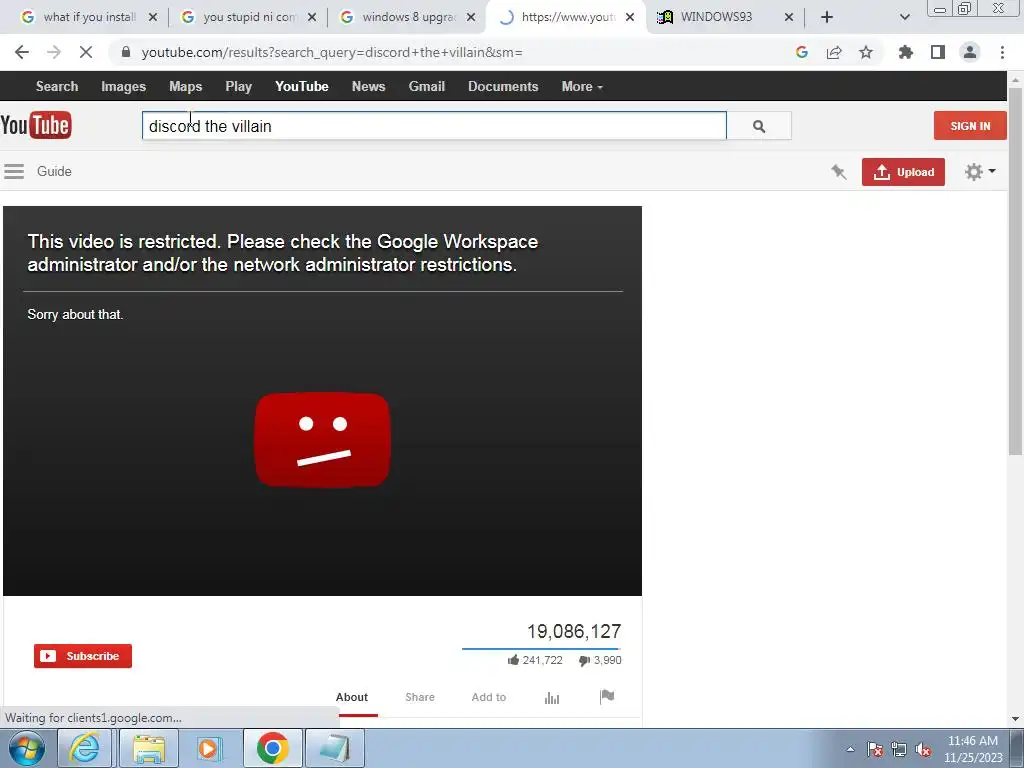Switch to 'windows 8 upgrac' tab

click(409, 17)
